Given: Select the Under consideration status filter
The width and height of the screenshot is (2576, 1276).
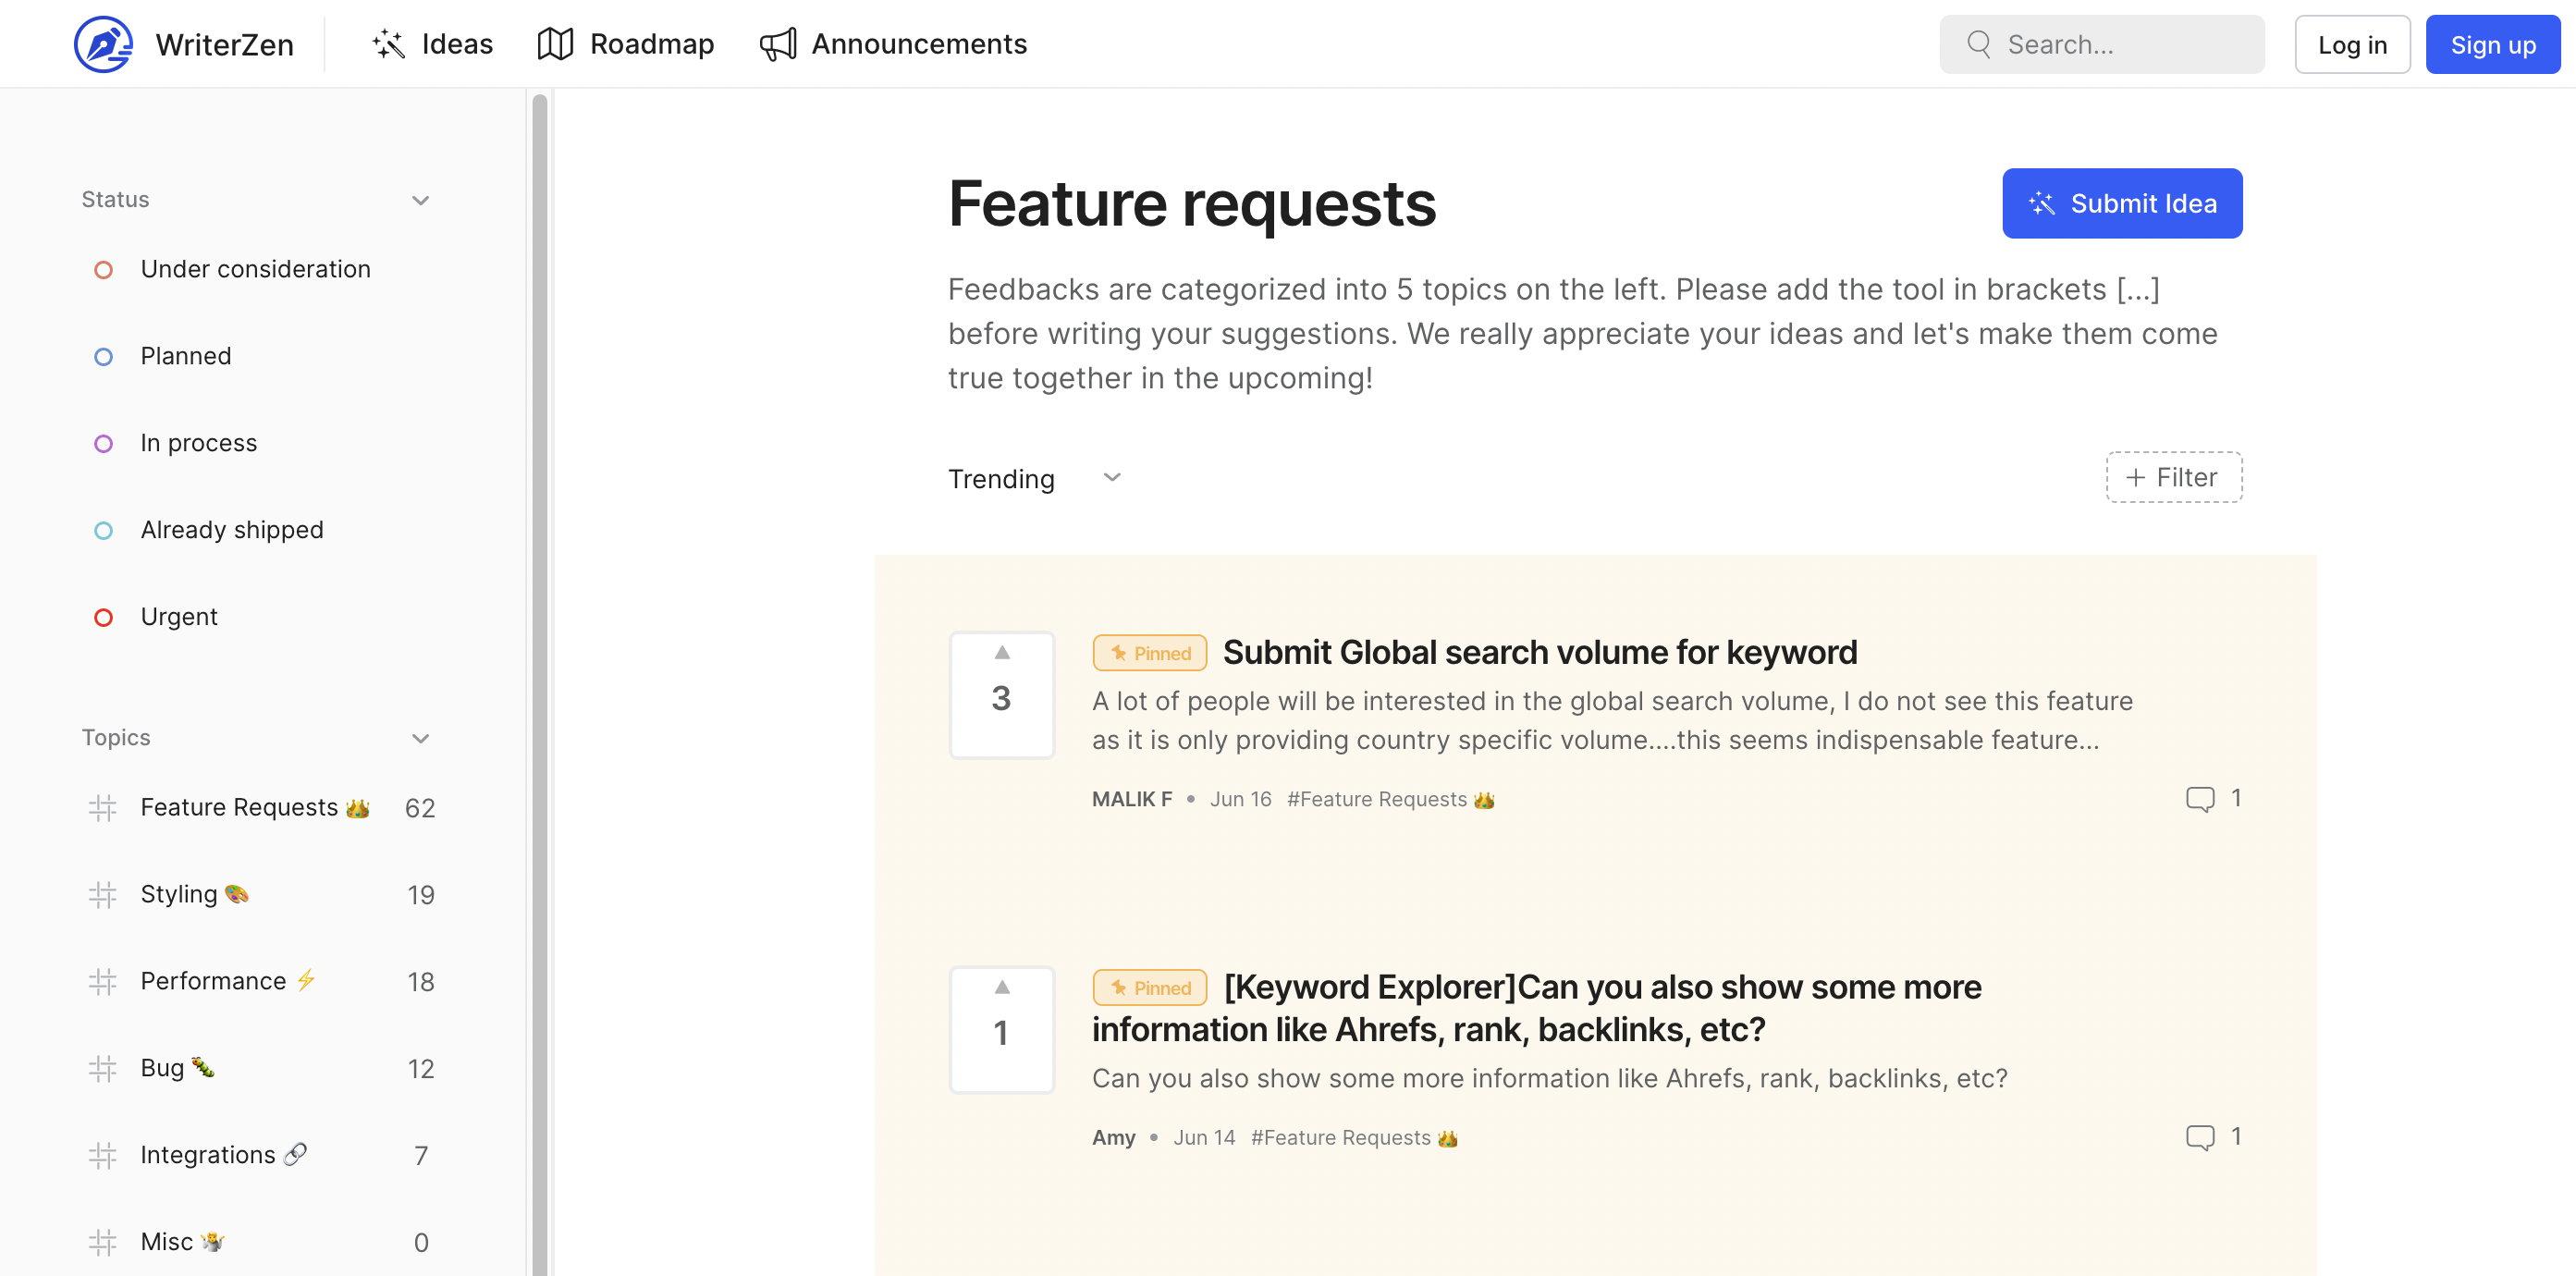Looking at the screenshot, I should pyautogui.click(x=255, y=269).
